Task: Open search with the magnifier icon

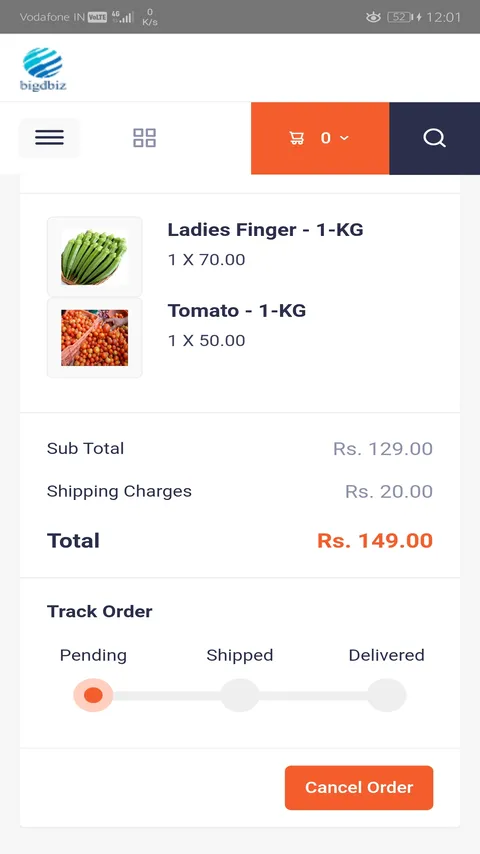Action: click(434, 138)
